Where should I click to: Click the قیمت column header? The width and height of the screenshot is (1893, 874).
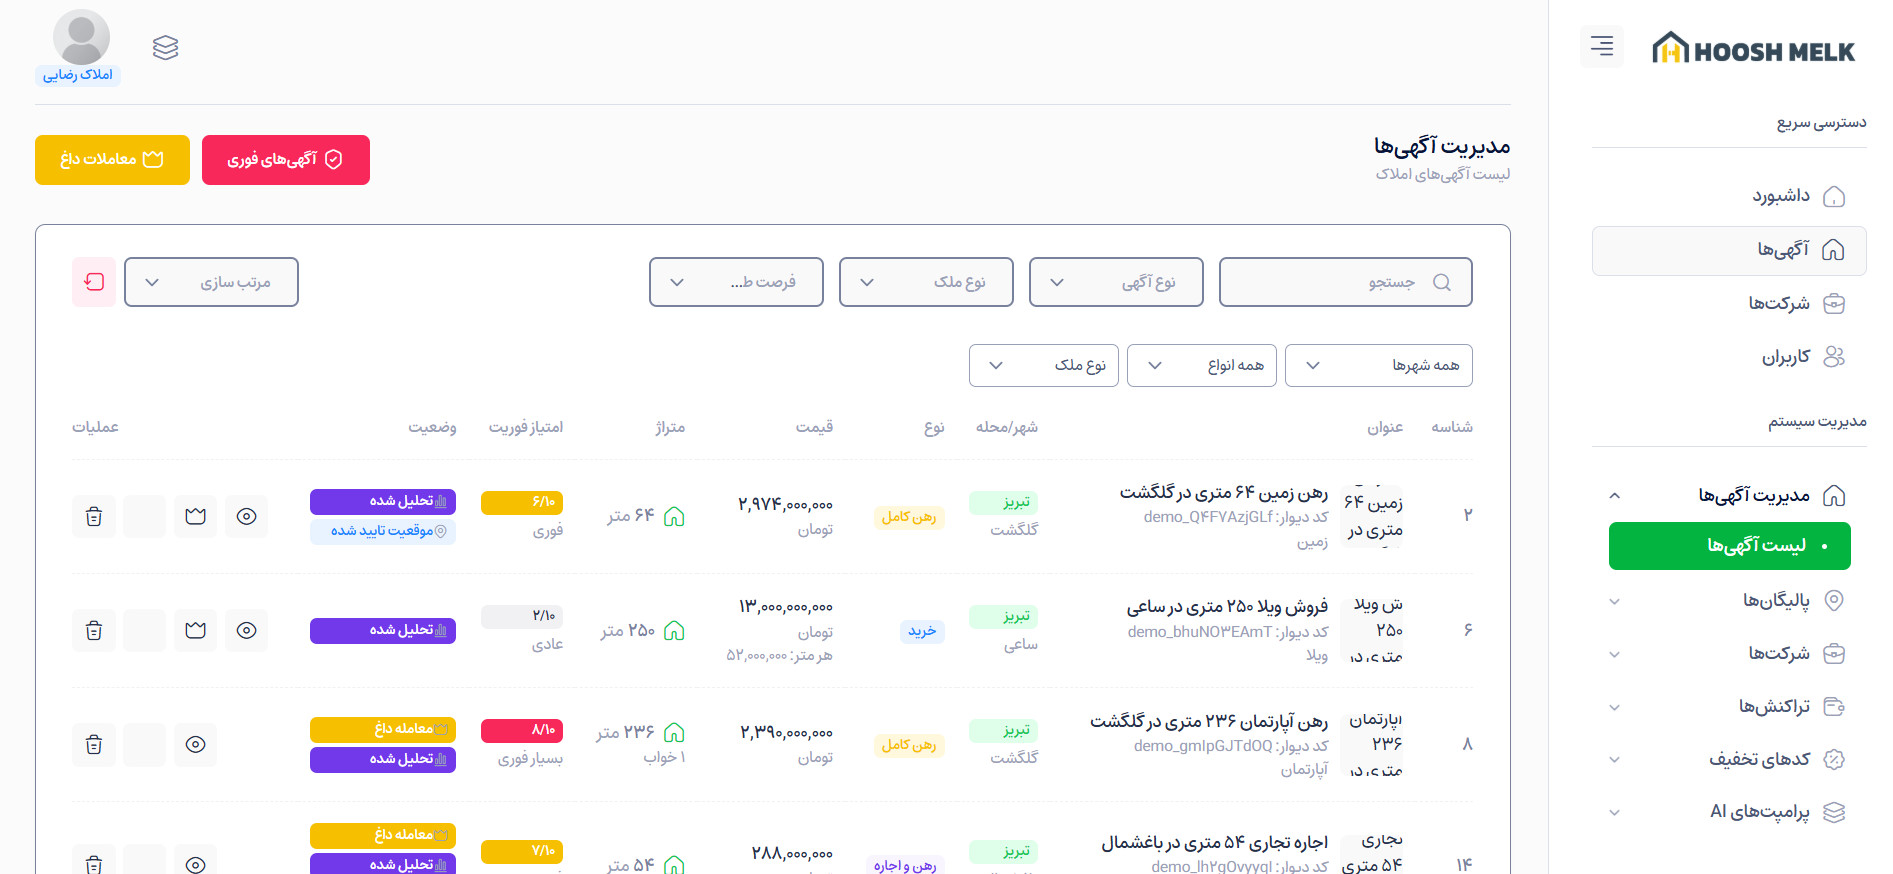[x=814, y=427]
